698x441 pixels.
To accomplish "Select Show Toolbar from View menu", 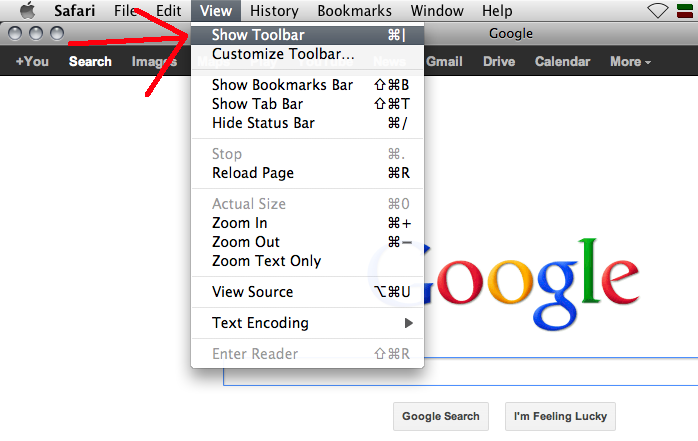I will tap(308, 35).
